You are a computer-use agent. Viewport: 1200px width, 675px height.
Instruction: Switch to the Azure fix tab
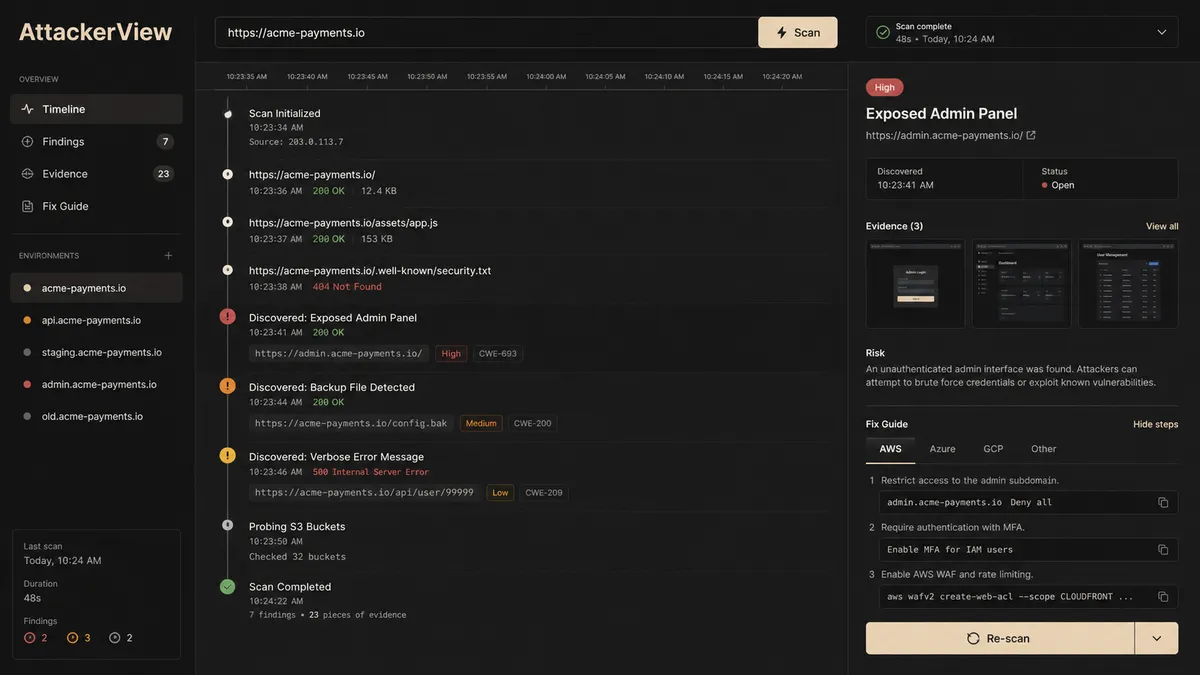(x=942, y=449)
